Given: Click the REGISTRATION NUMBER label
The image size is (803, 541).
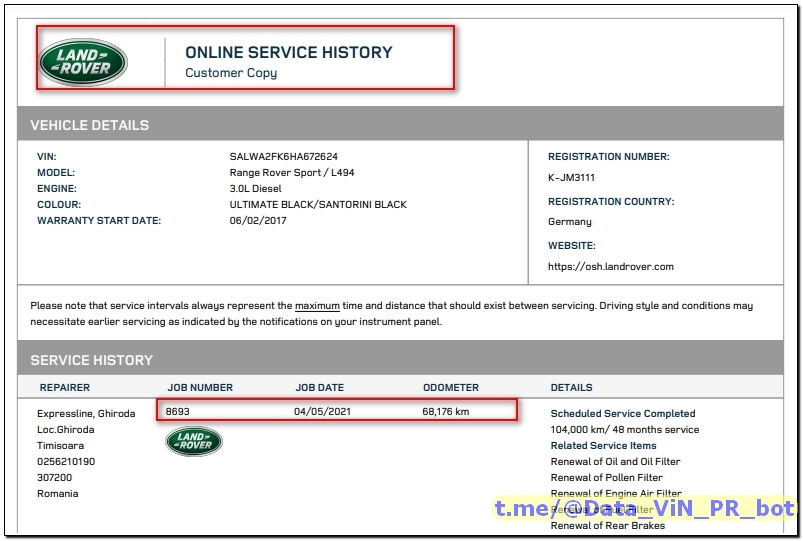Looking at the screenshot, I should pos(609,157).
